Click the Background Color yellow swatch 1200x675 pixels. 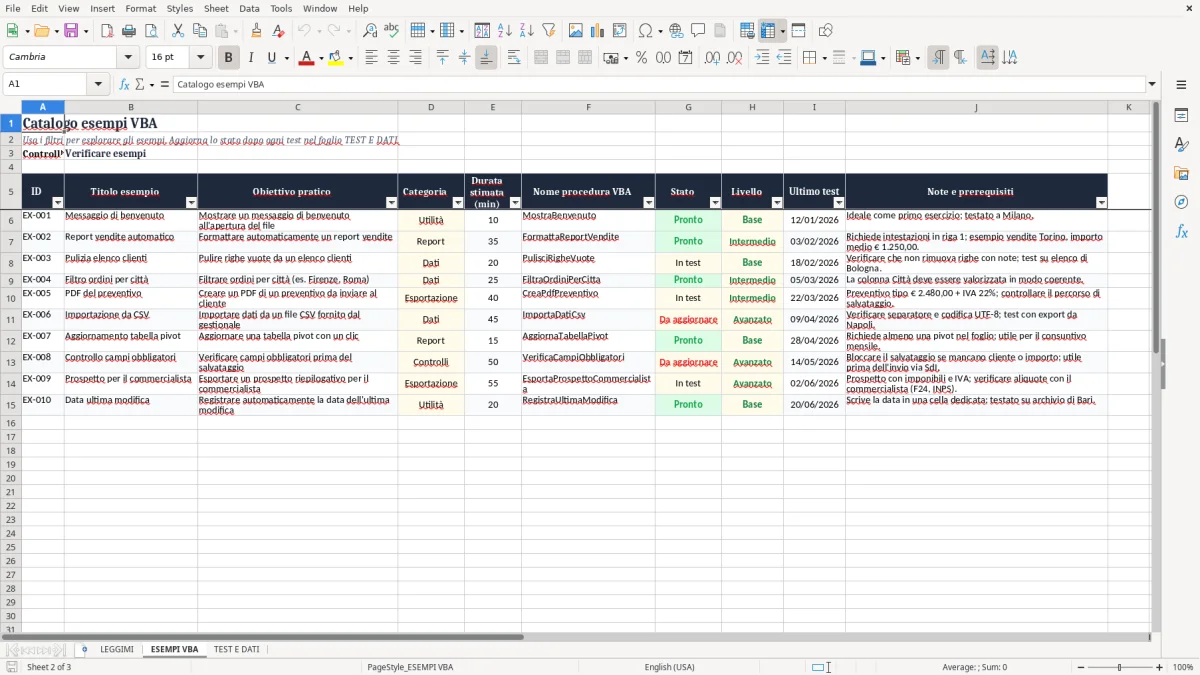pyautogui.click(x=335, y=58)
